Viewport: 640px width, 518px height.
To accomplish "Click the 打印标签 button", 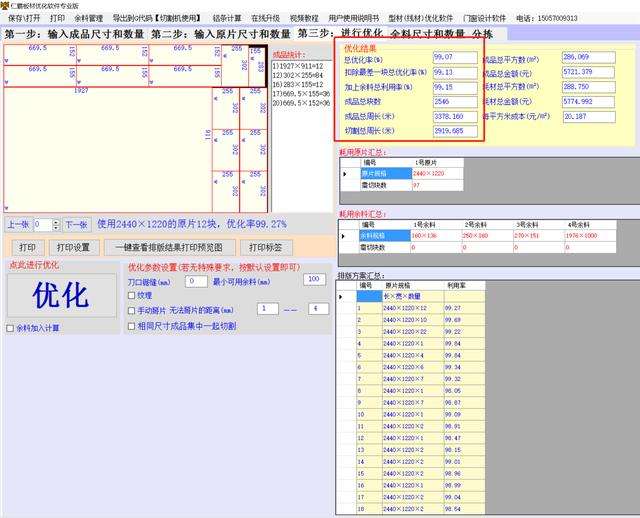I will pyautogui.click(x=265, y=247).
